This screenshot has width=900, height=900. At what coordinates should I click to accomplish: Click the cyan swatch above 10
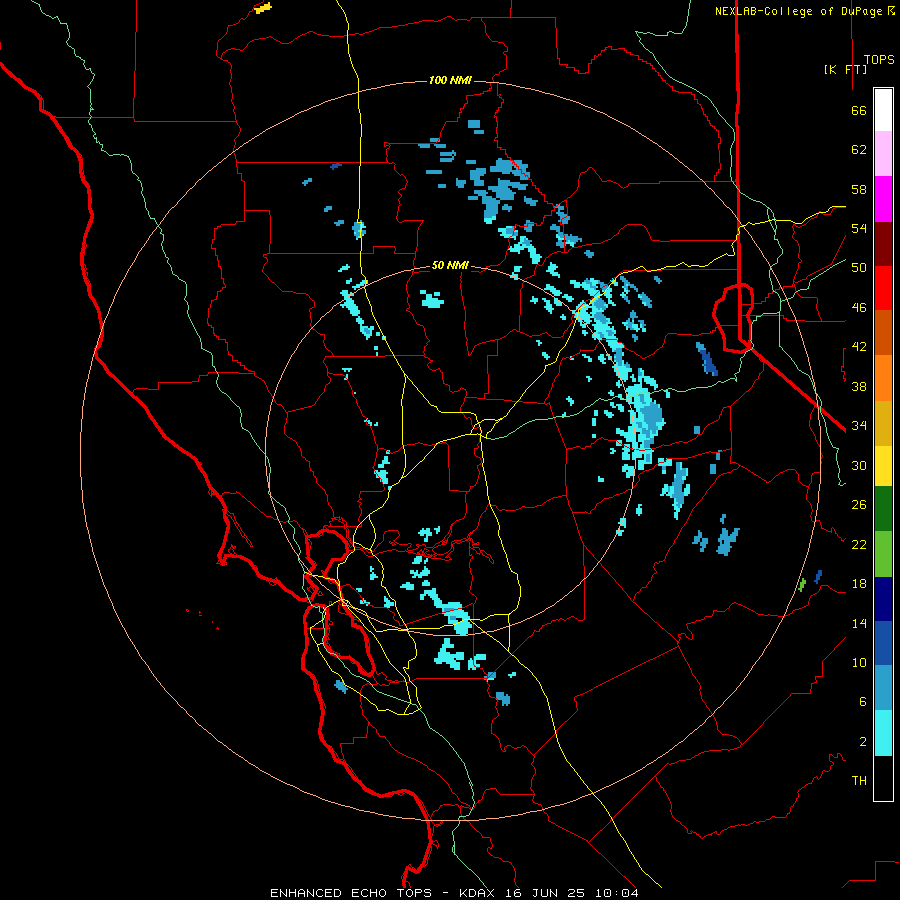883,733
